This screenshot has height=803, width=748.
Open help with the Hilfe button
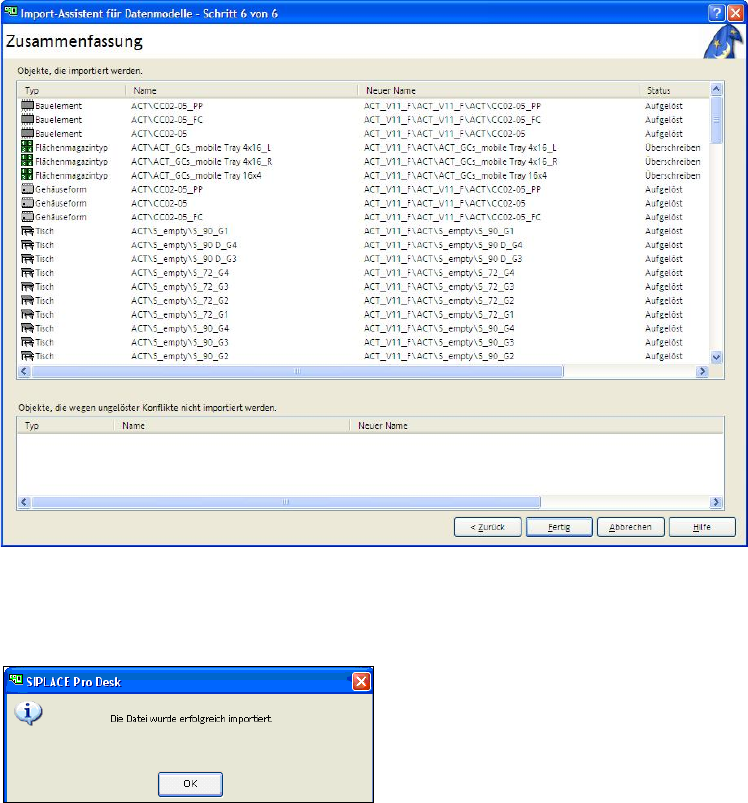tap(702, 526)
